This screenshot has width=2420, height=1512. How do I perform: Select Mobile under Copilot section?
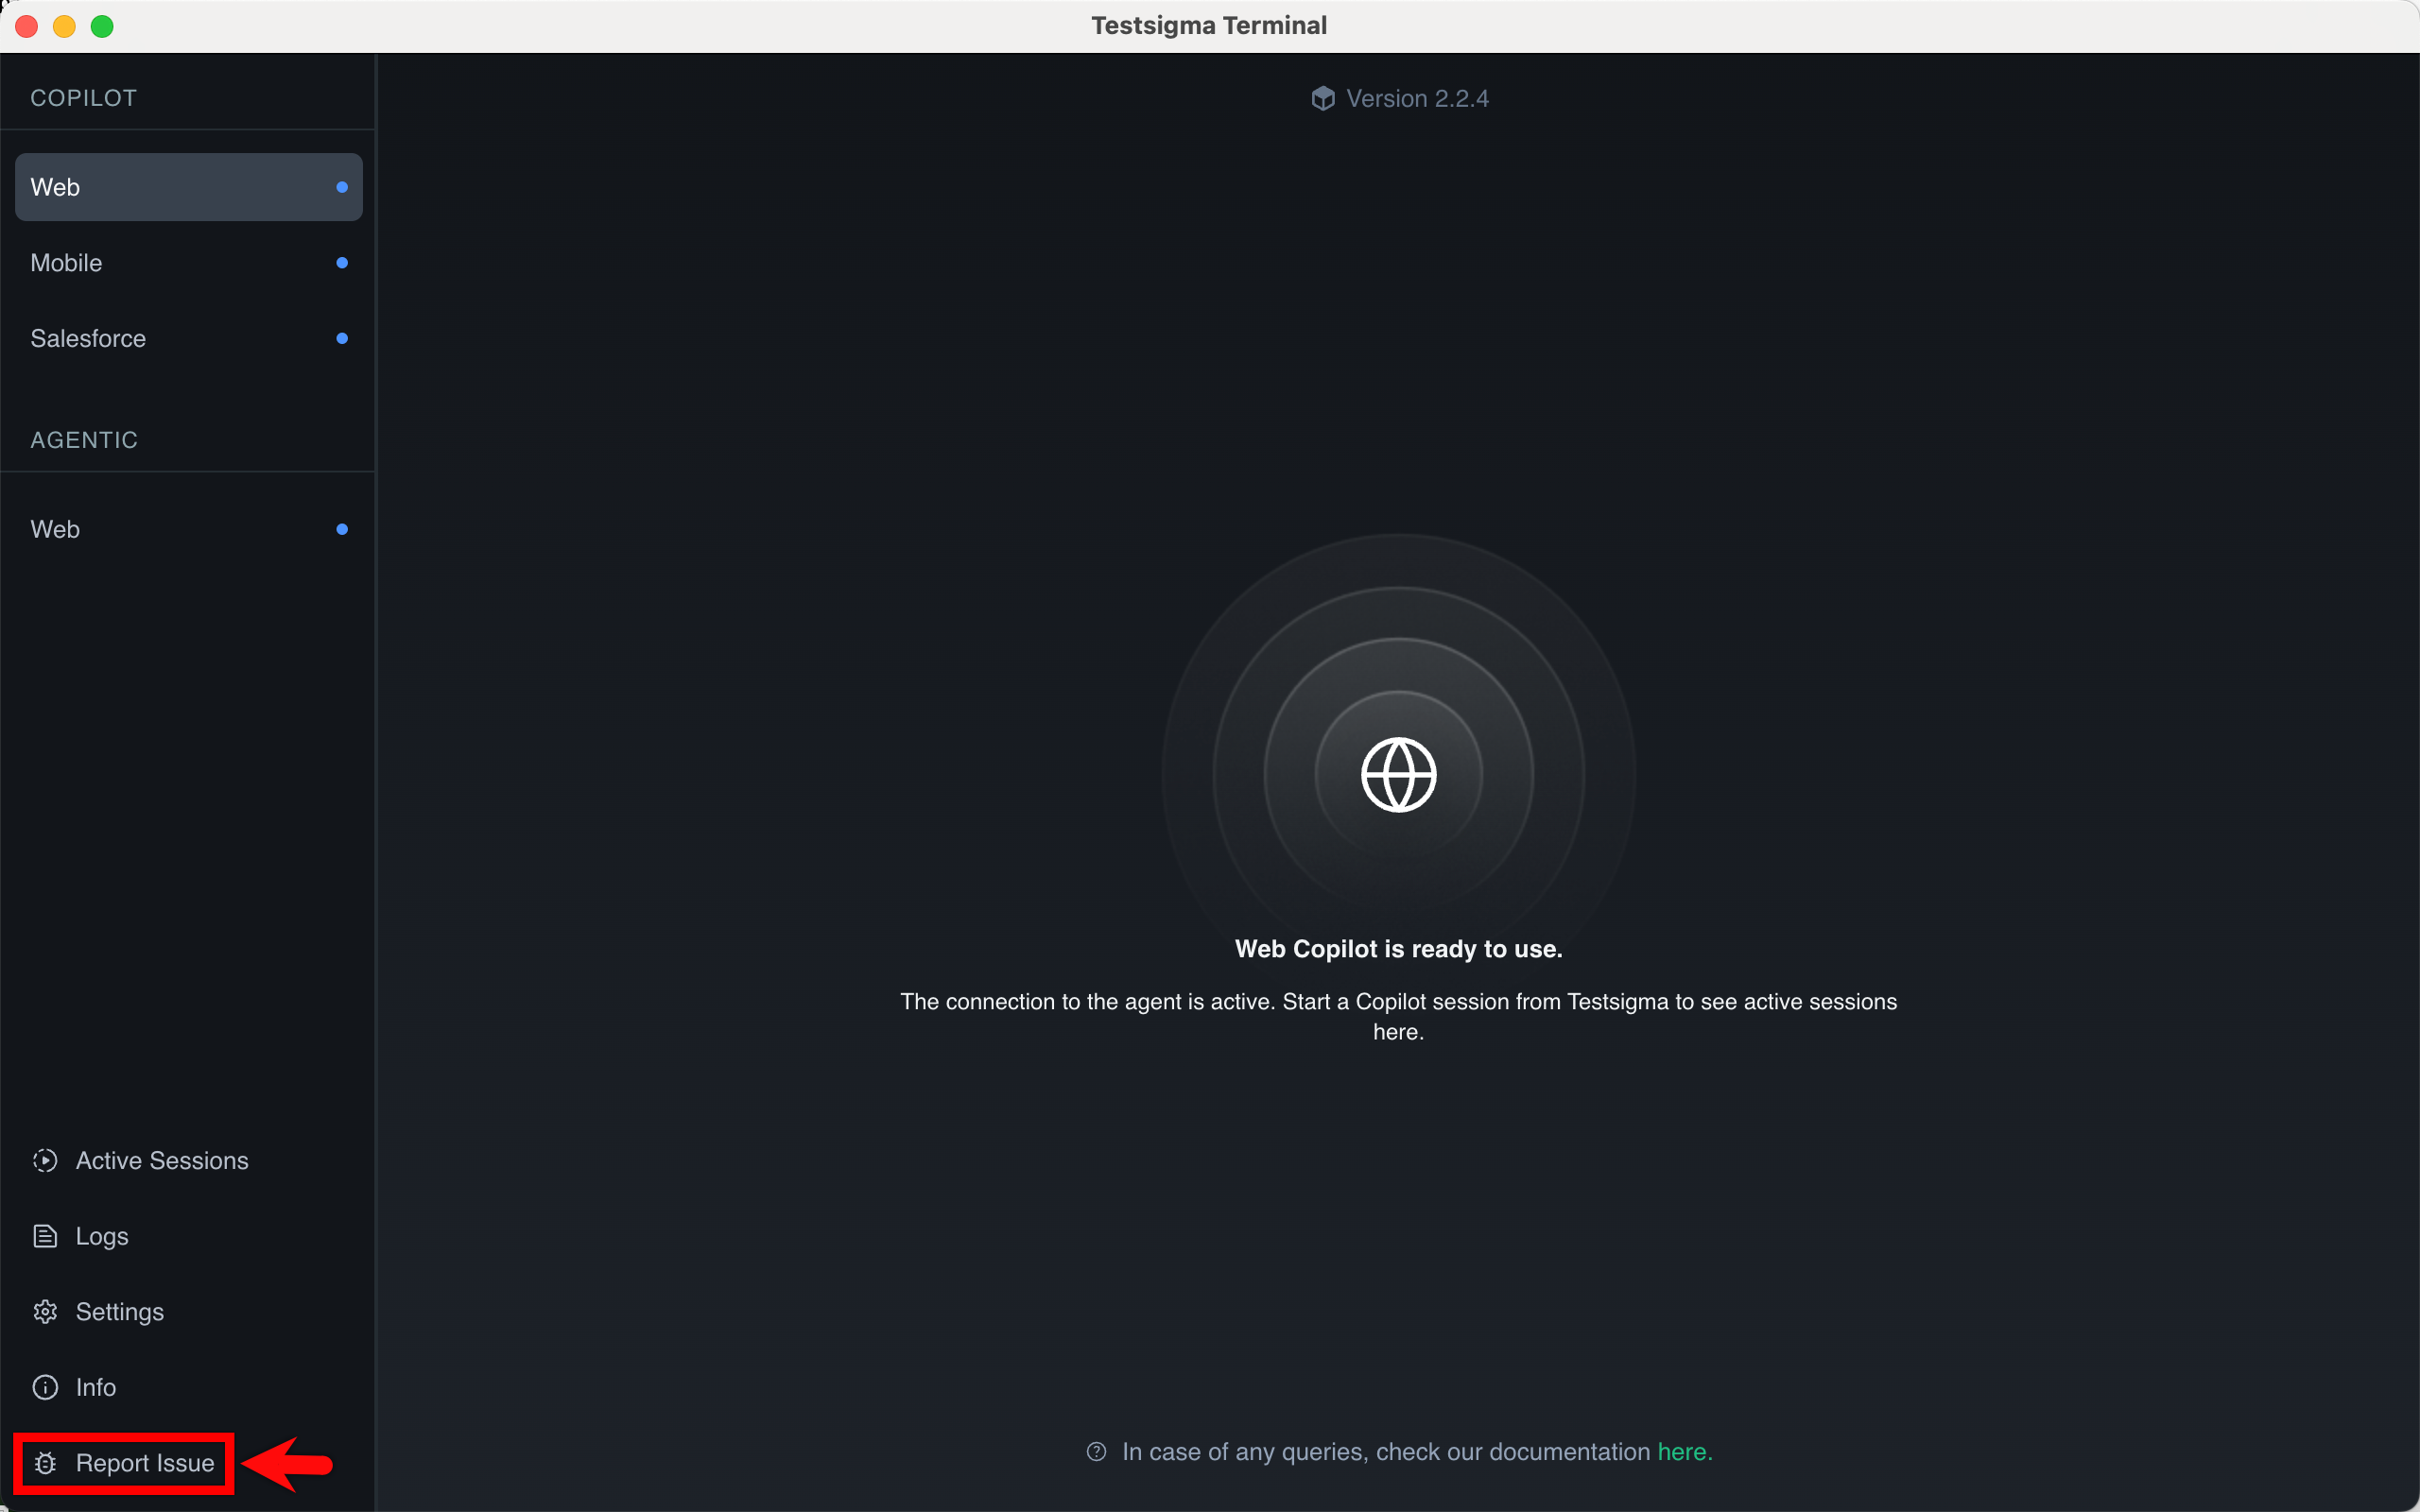tap(188, 263)
